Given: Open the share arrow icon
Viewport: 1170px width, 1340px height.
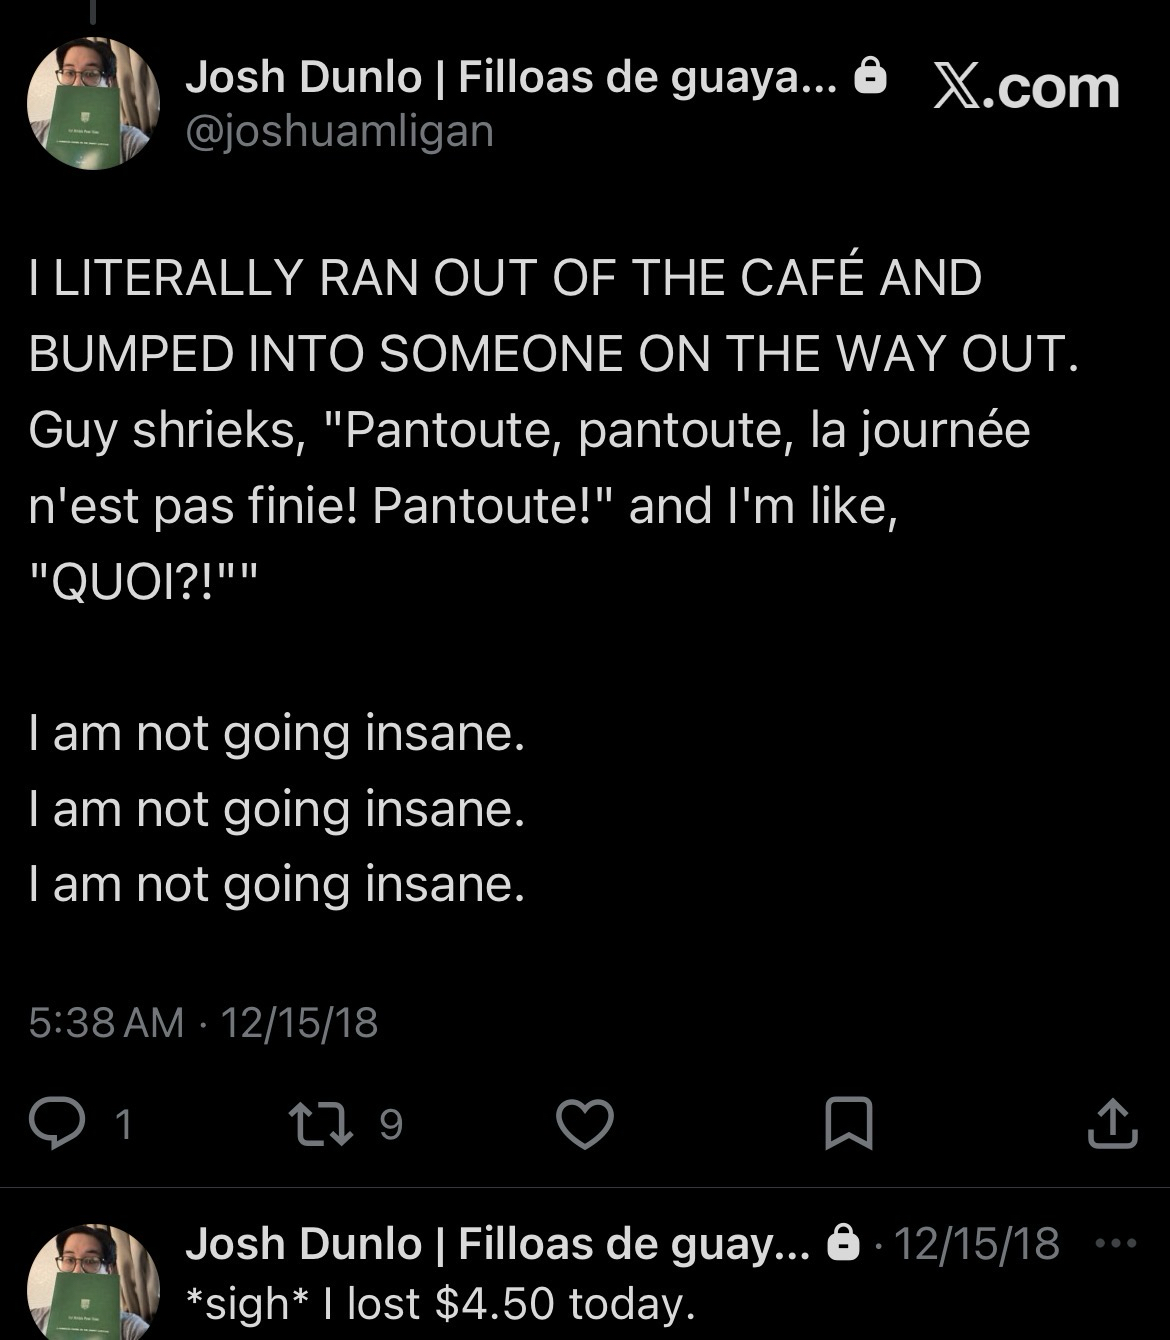Looking at the screenshot, I should click(1111, 1124).
